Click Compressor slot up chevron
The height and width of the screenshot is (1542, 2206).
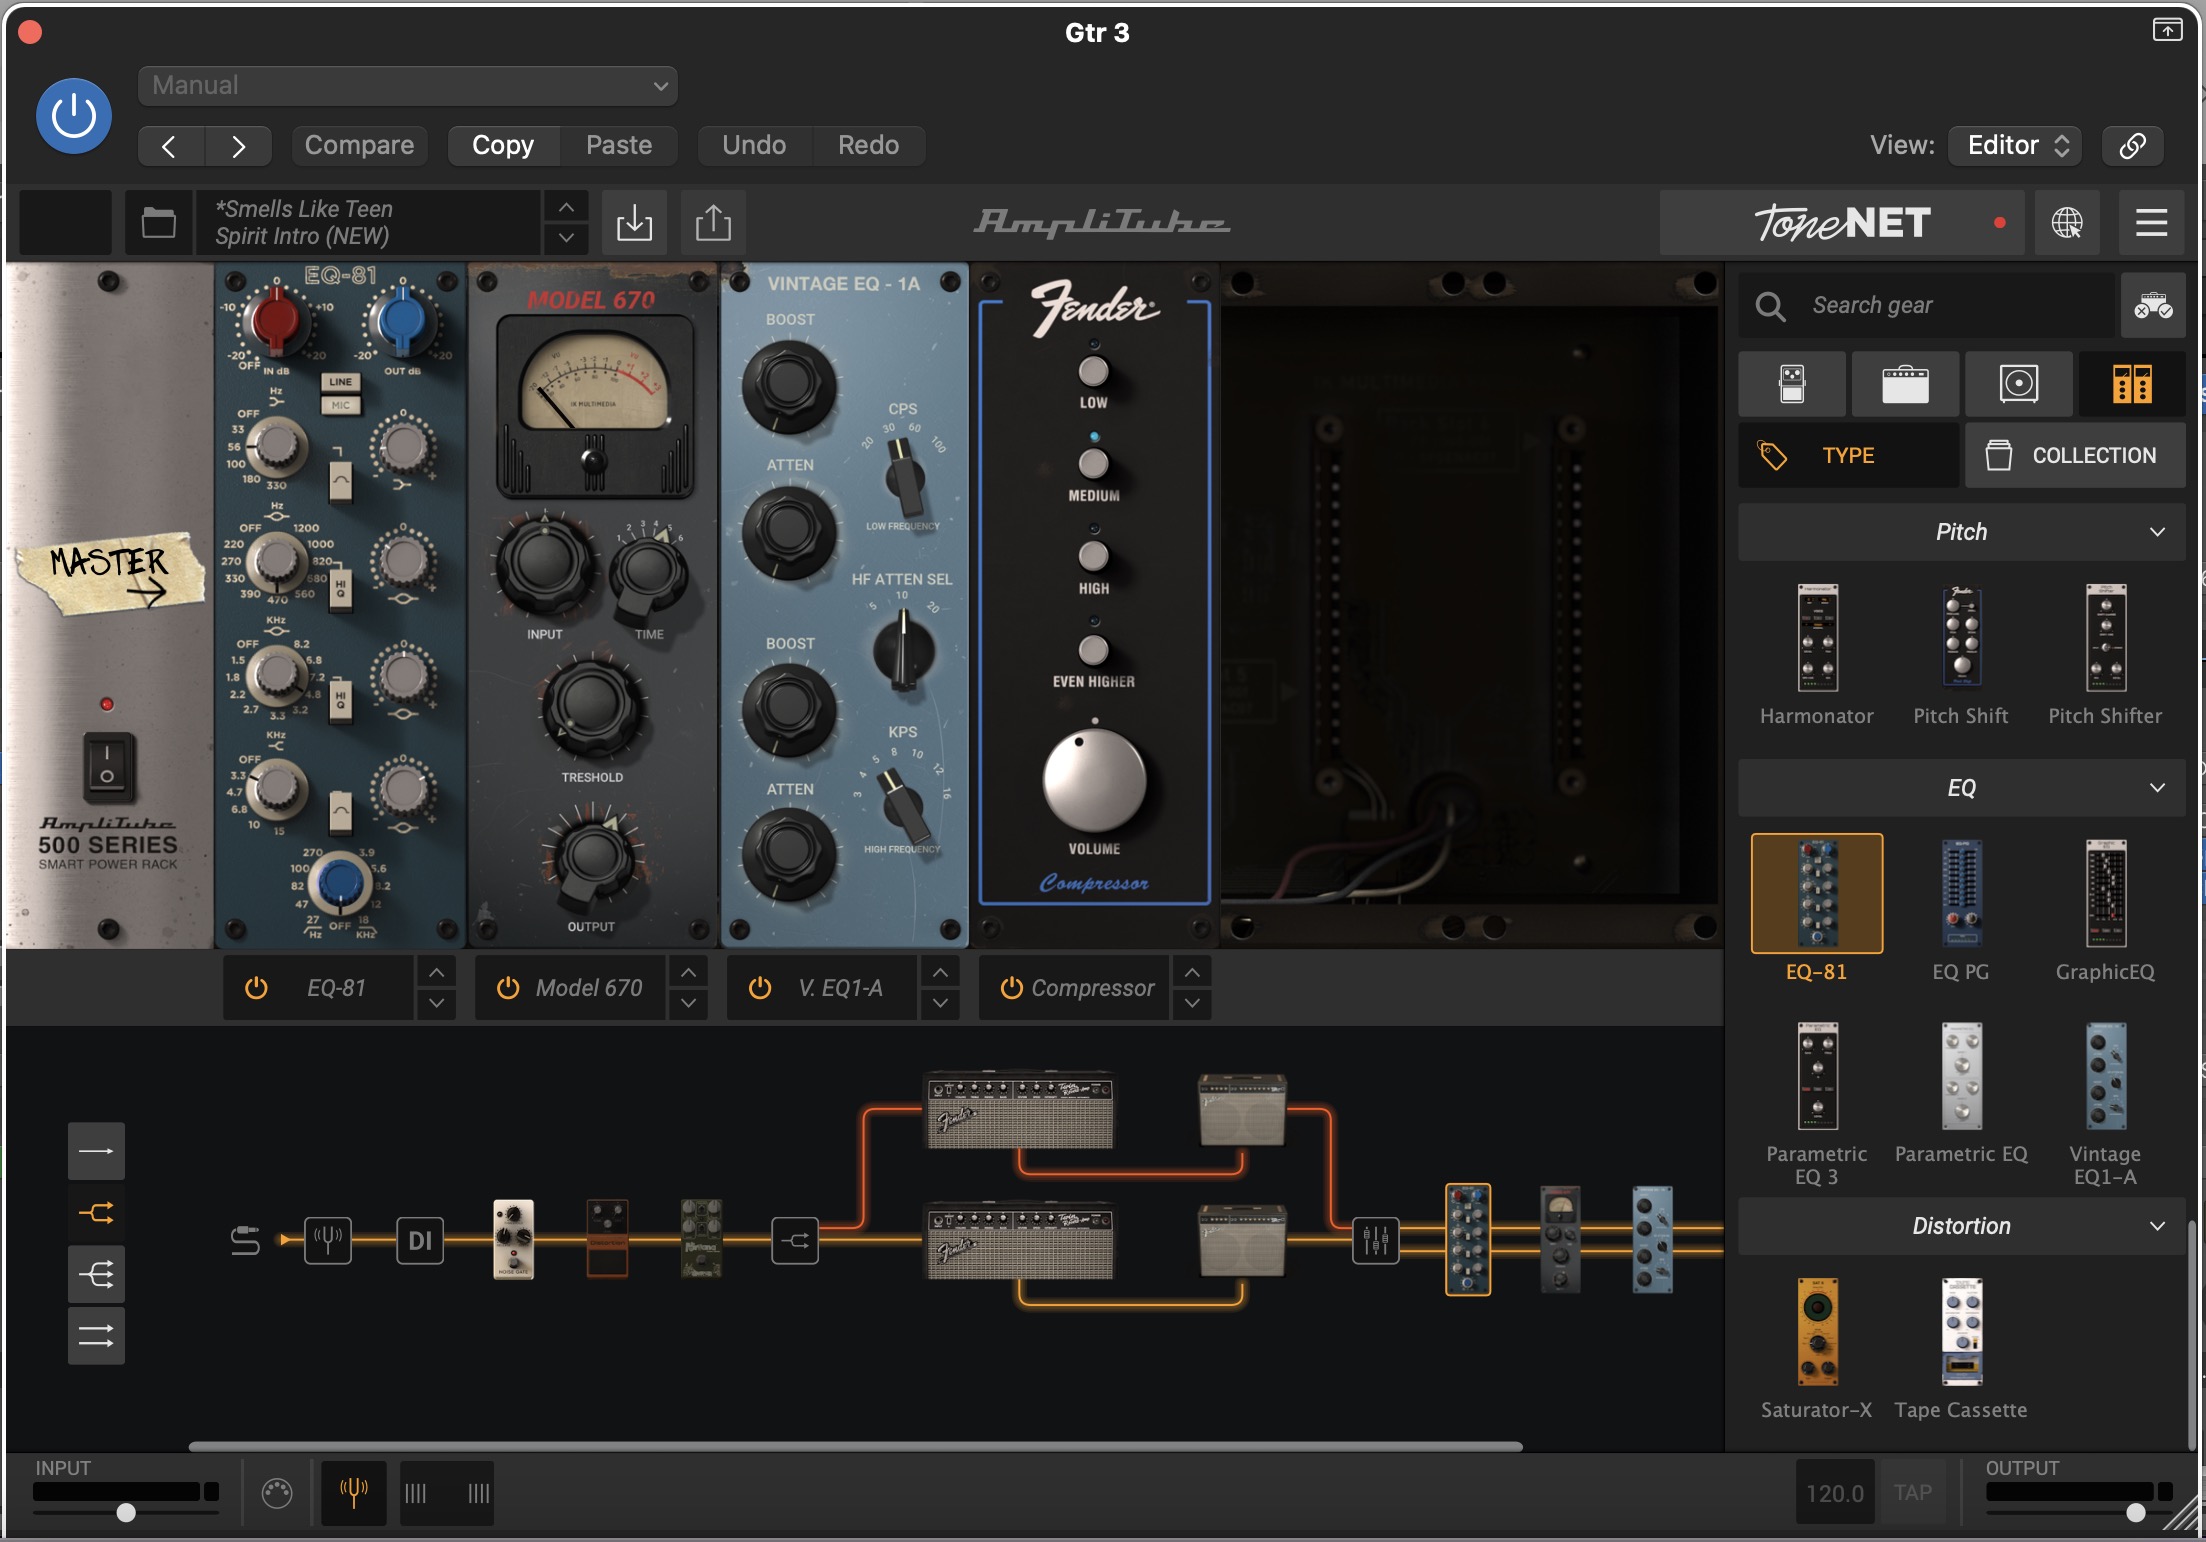click(x=1192, y=972)
